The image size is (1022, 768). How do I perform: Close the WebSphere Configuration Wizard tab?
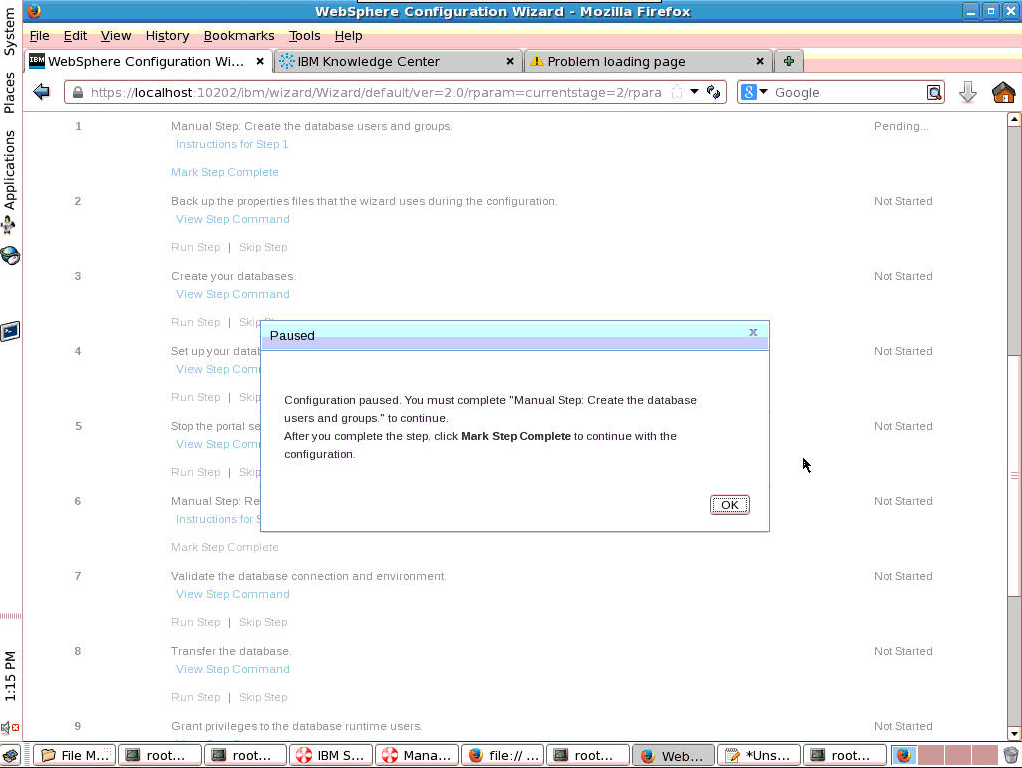[x=259, y=61]
